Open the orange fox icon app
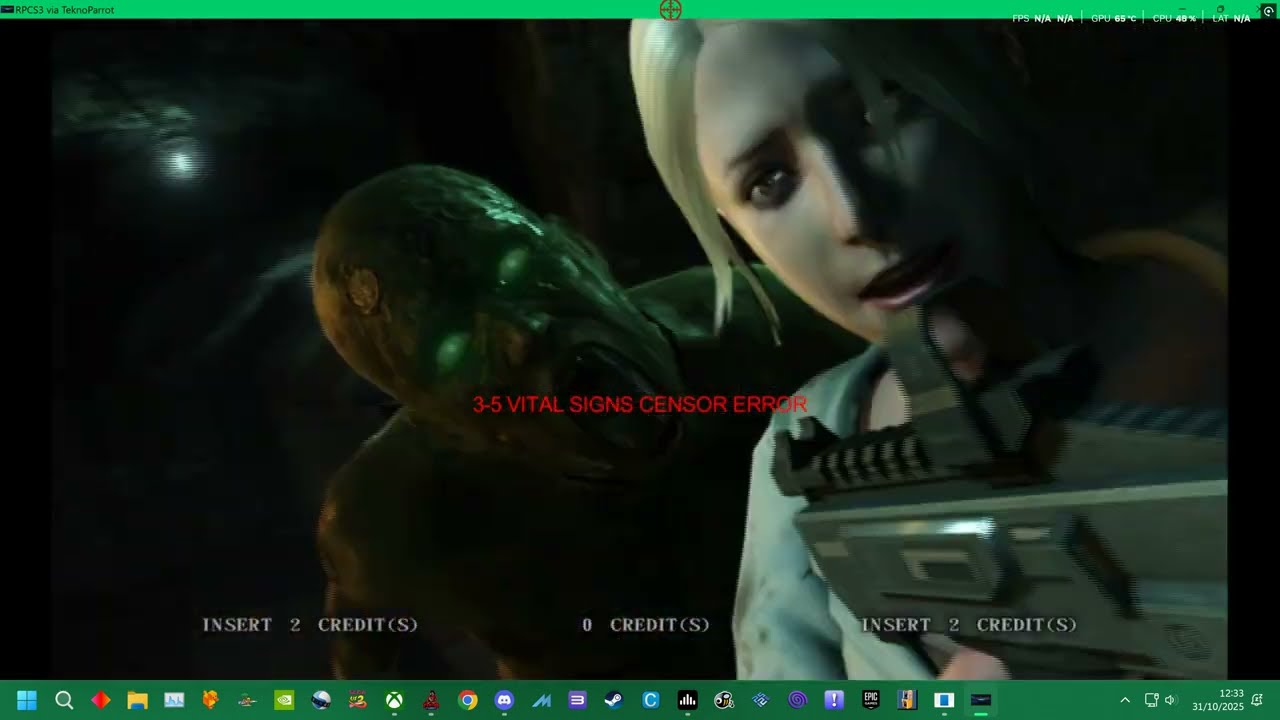The image size is (1280, 720). (x=210, y=700)
